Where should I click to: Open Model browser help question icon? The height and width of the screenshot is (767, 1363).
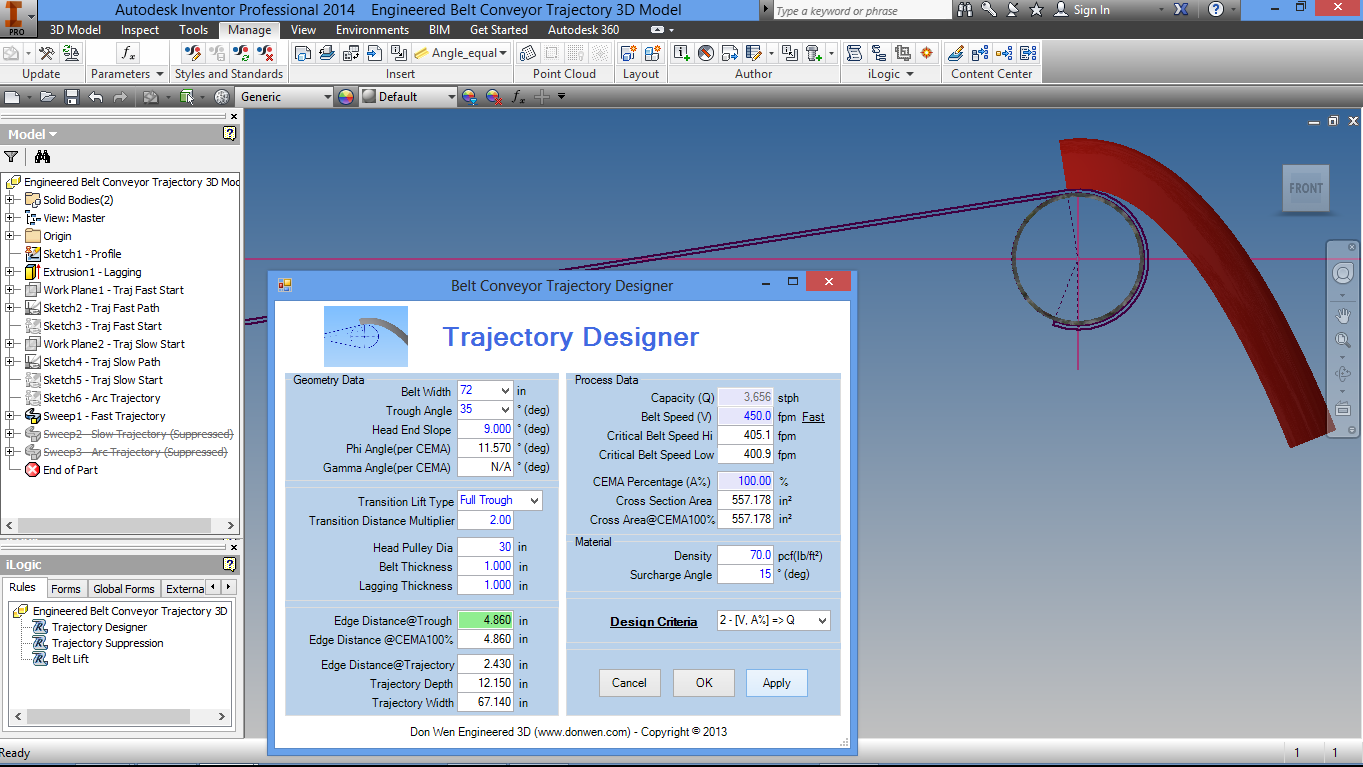[x=230, y=134]
